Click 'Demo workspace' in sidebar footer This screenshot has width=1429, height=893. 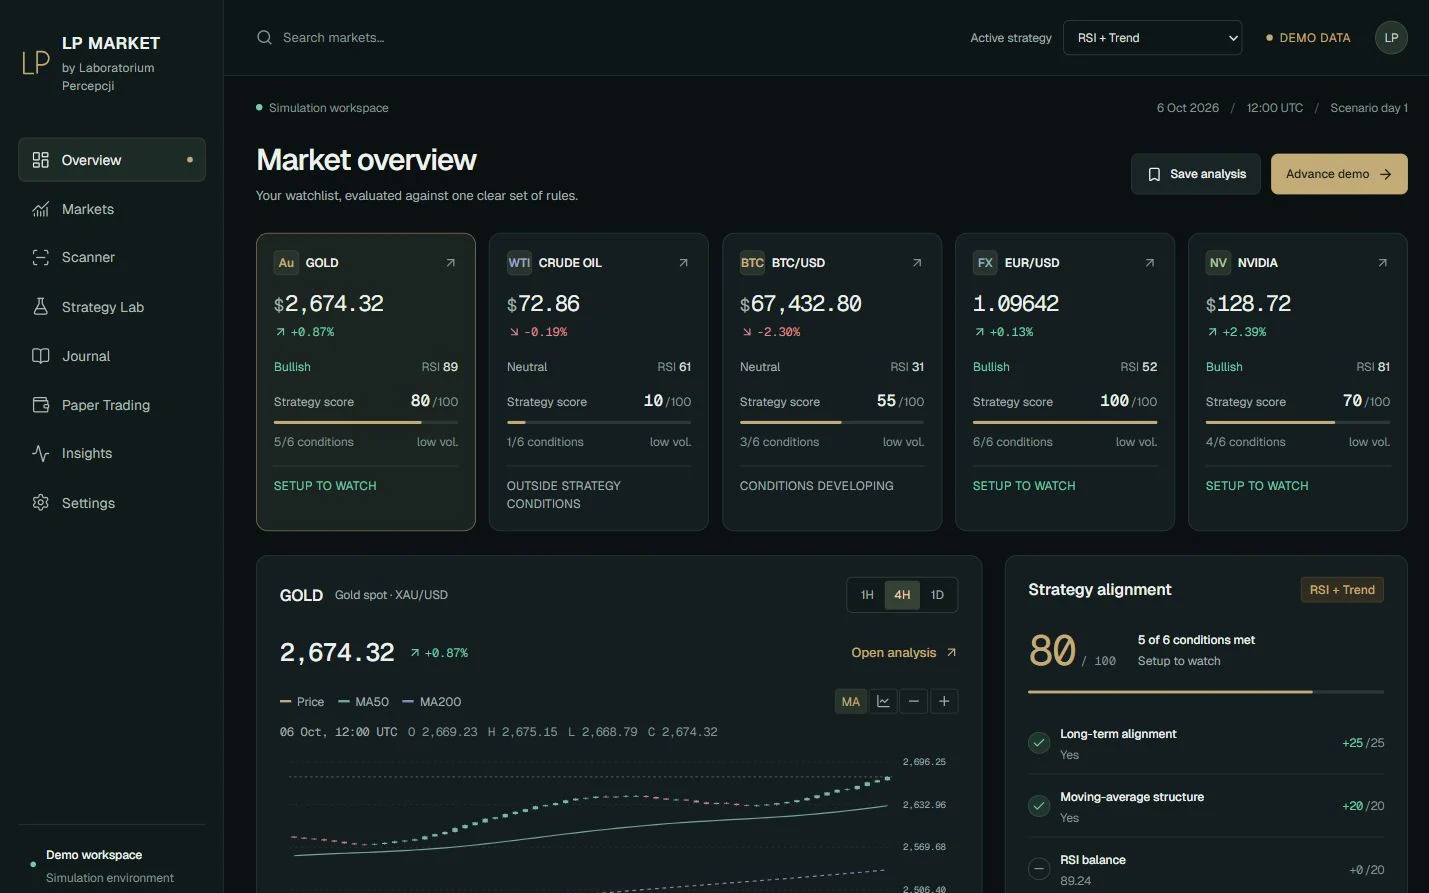click(94, 855)
